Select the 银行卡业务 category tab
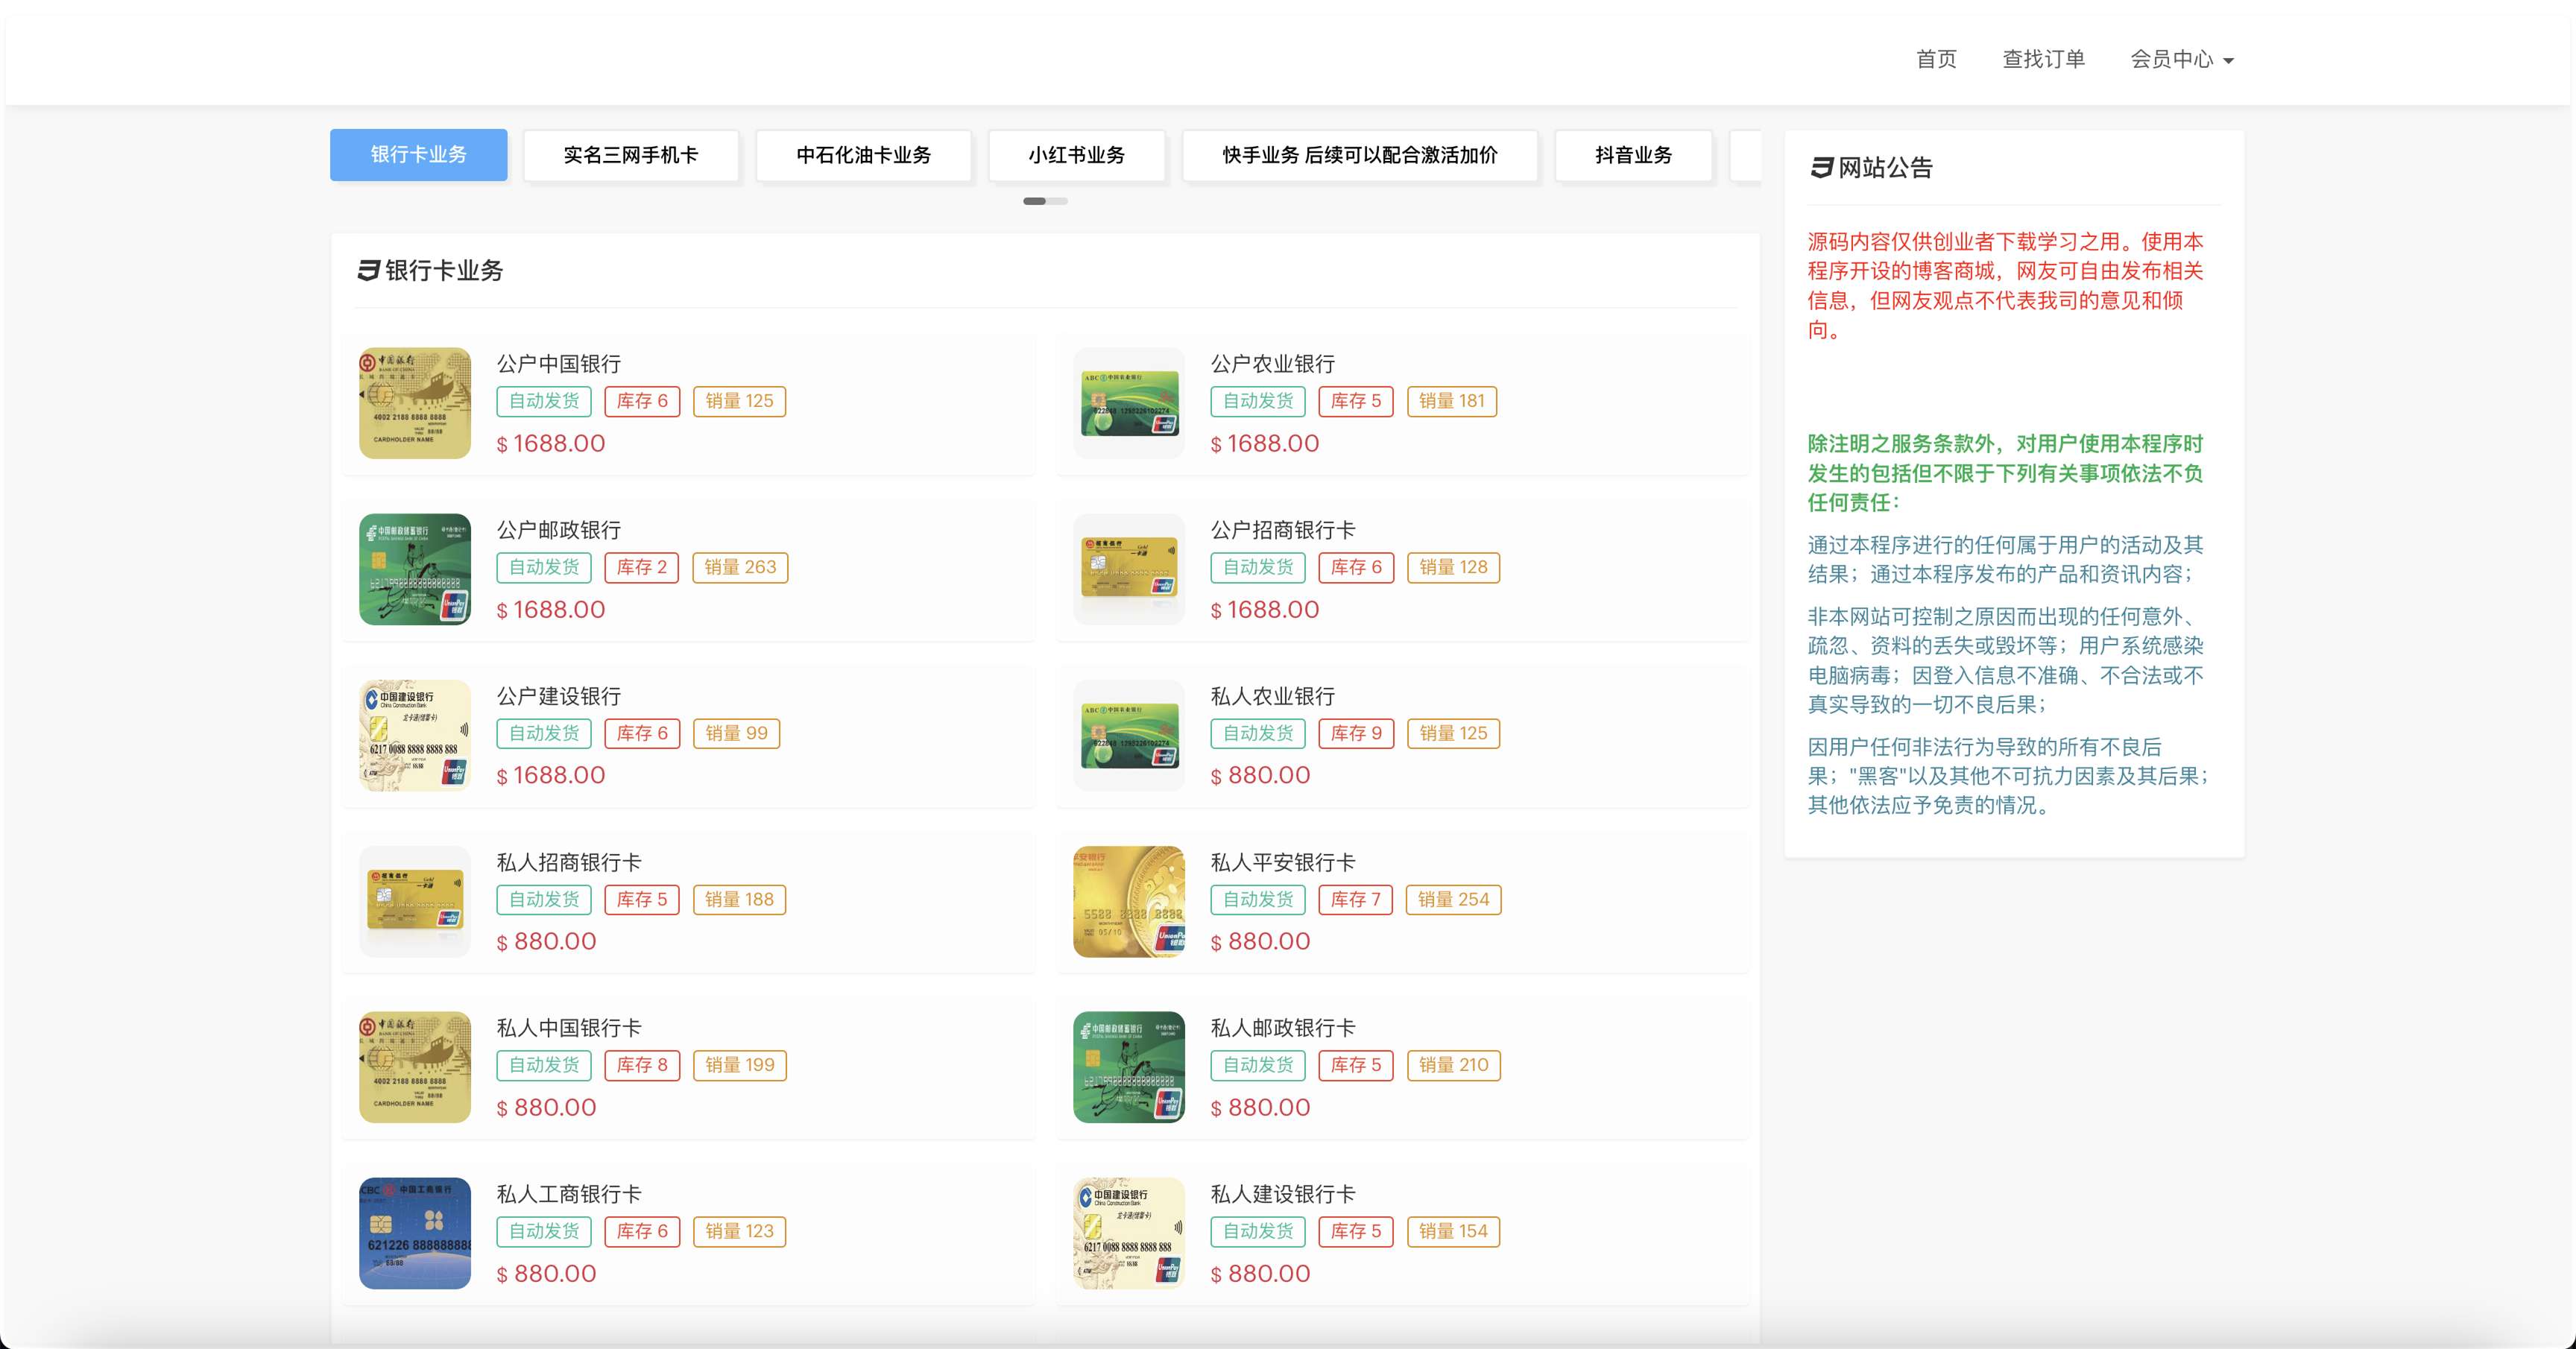This screenshot has height=1349, width=2576. click(418, 155)
